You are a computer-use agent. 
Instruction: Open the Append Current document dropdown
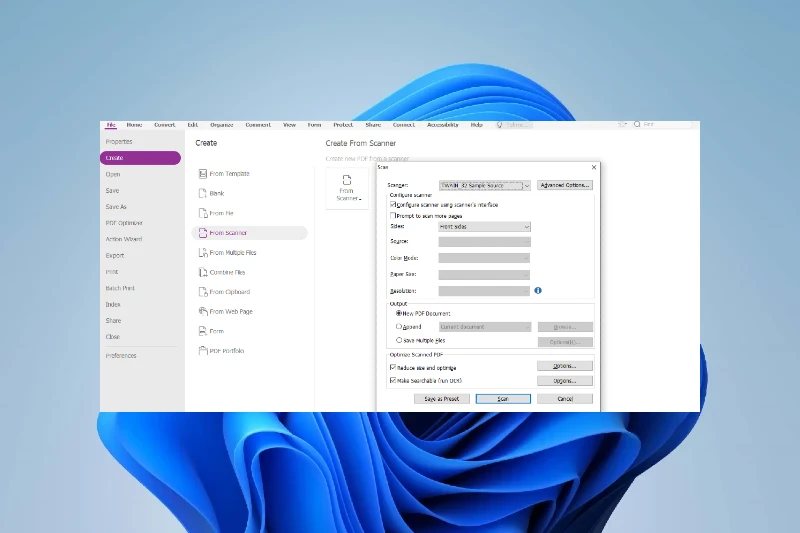tap(485, 326)
